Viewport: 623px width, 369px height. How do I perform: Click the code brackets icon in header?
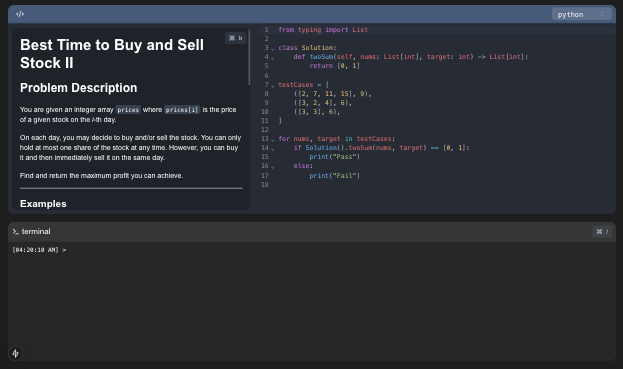pyautogui.click(x=20, y=14)
